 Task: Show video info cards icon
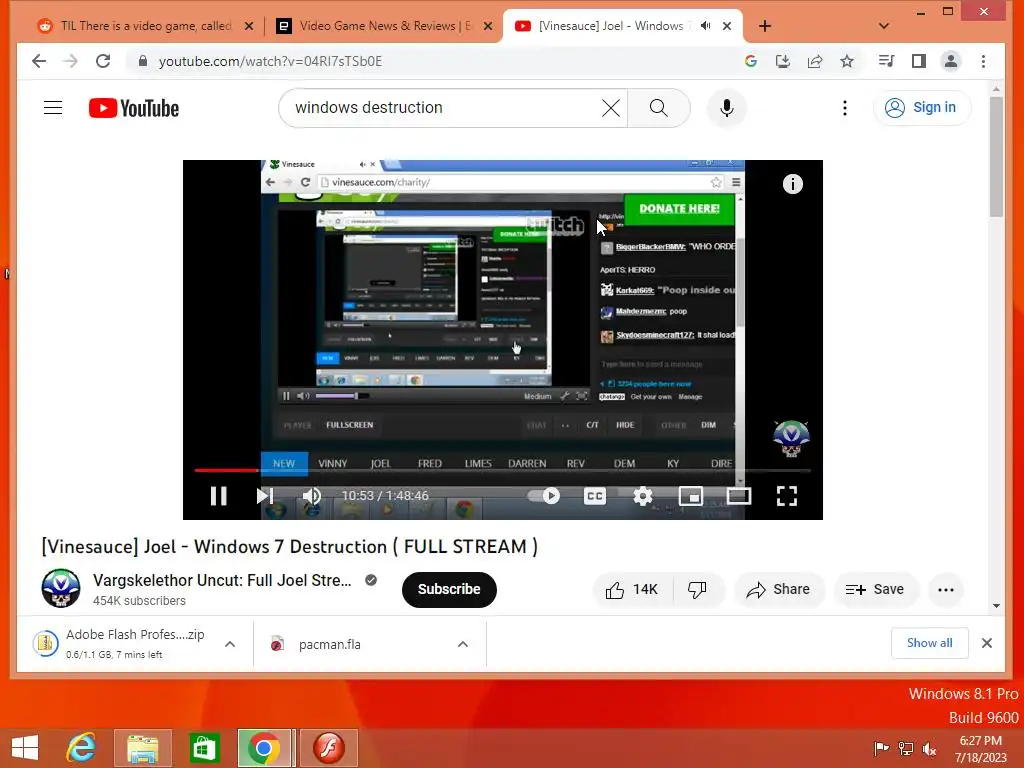(x=792, y=184)
